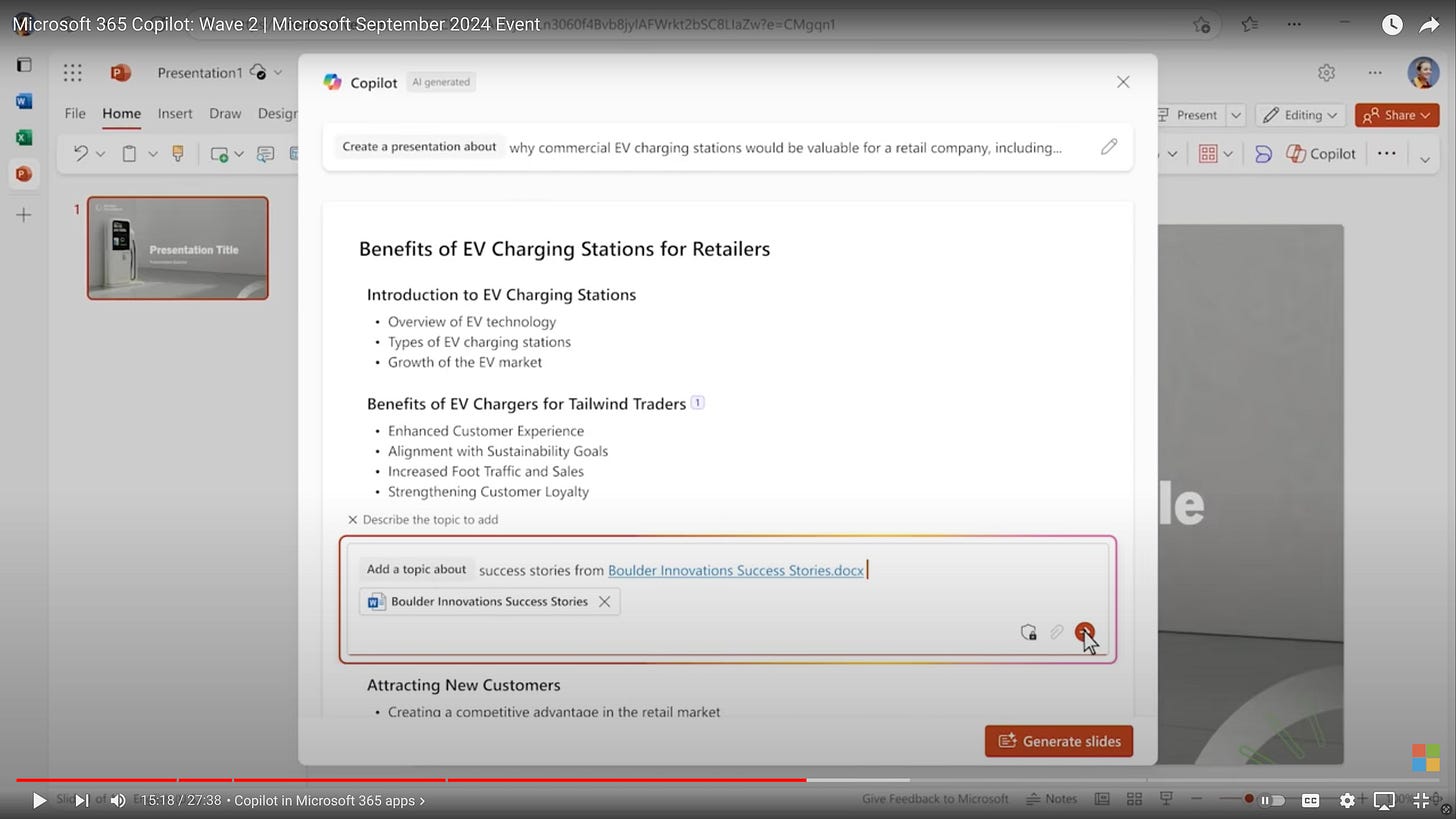This screenshot has height=819, width=1456.
Task: Toggle Notes pane in status bar
Action: click(1052, 799)
